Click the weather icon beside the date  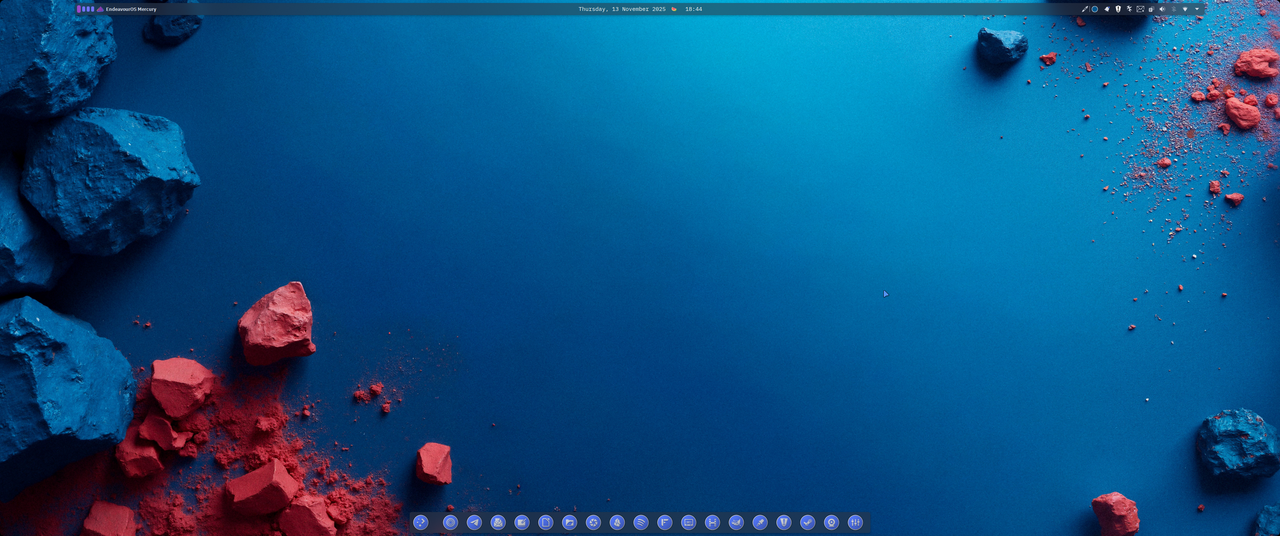pos(674,9)
